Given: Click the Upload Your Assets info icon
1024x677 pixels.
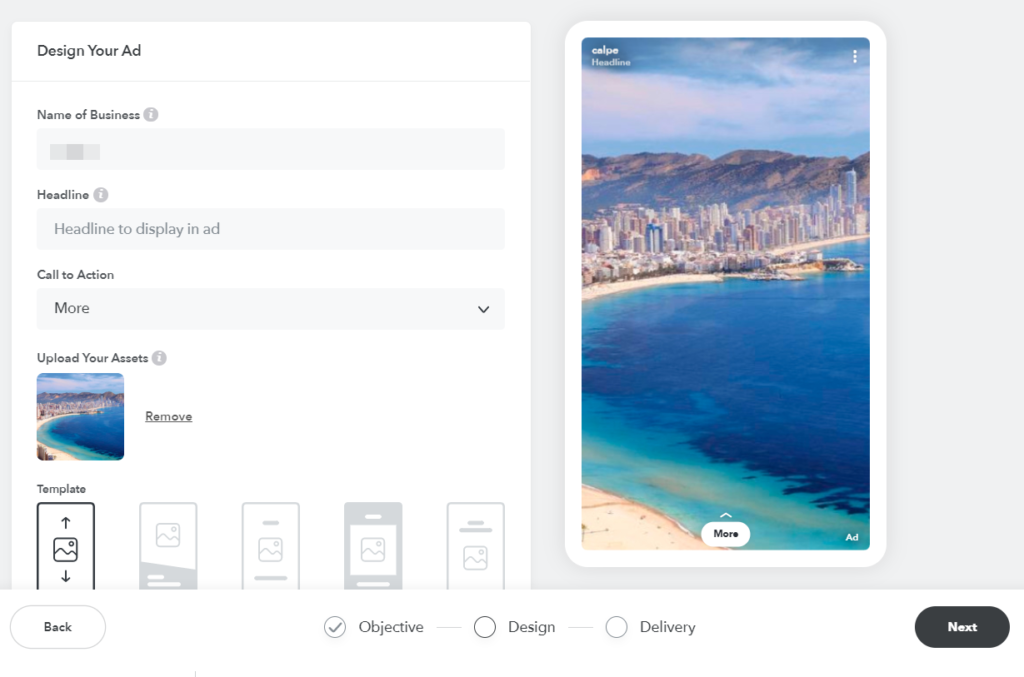Looking at the screenshot, I should click(159, 358).
